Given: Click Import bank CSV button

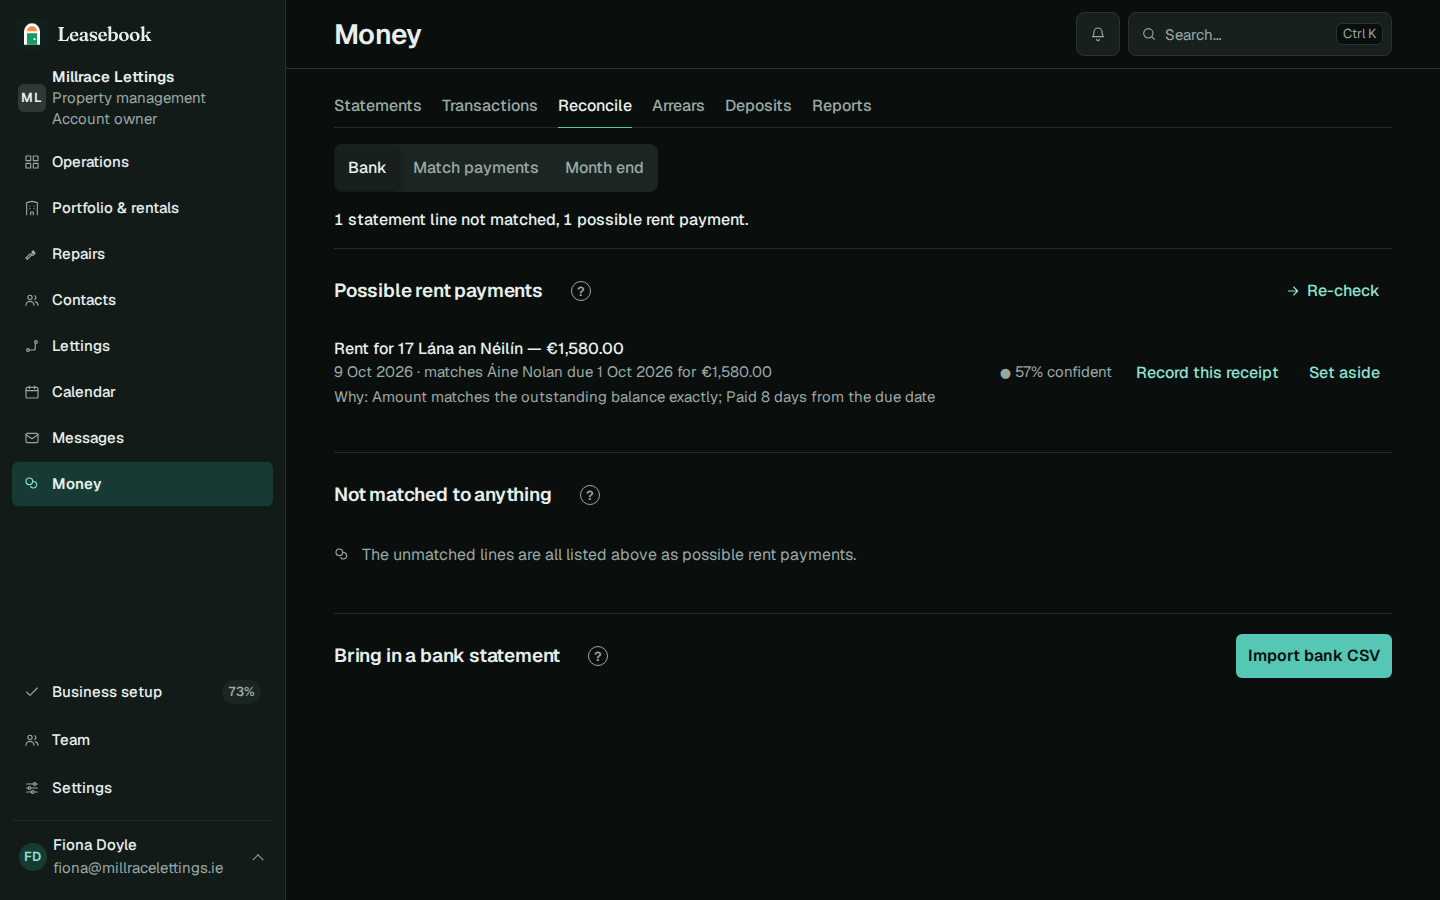Looking at the screenshot, I should pos(1314,656).
